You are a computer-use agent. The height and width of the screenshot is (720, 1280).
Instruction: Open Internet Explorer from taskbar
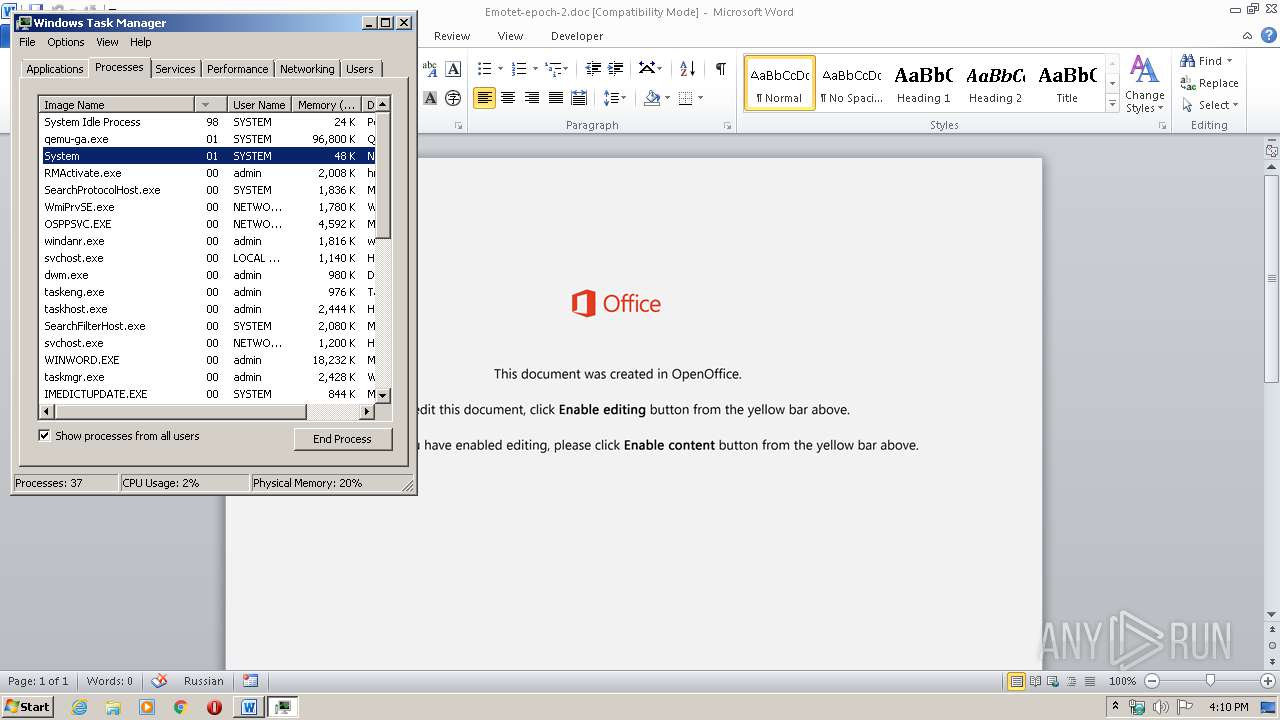point(80,707)
